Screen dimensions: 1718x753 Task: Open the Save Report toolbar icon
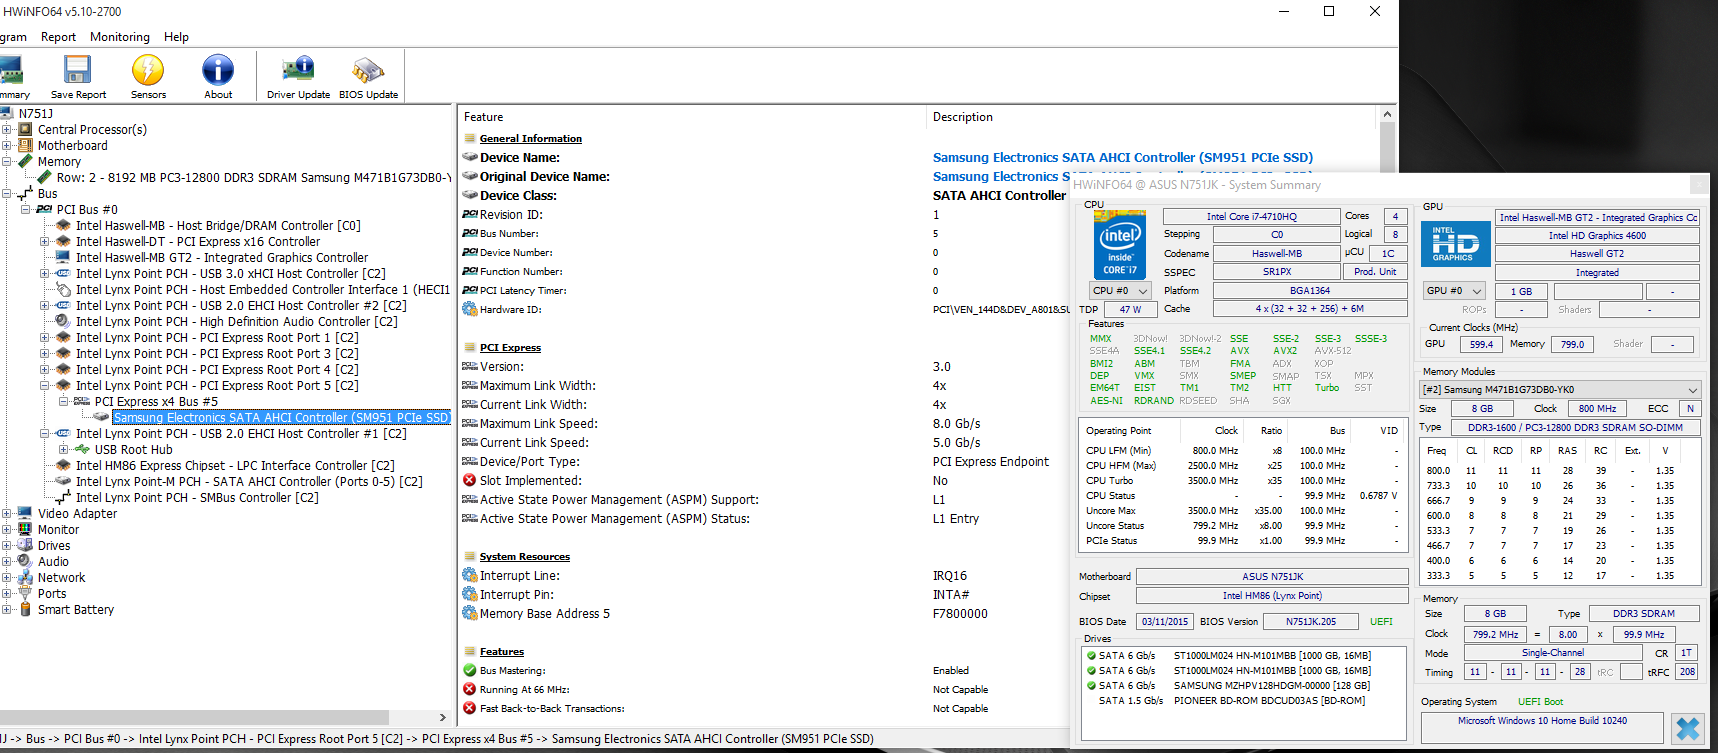(78, 77)
